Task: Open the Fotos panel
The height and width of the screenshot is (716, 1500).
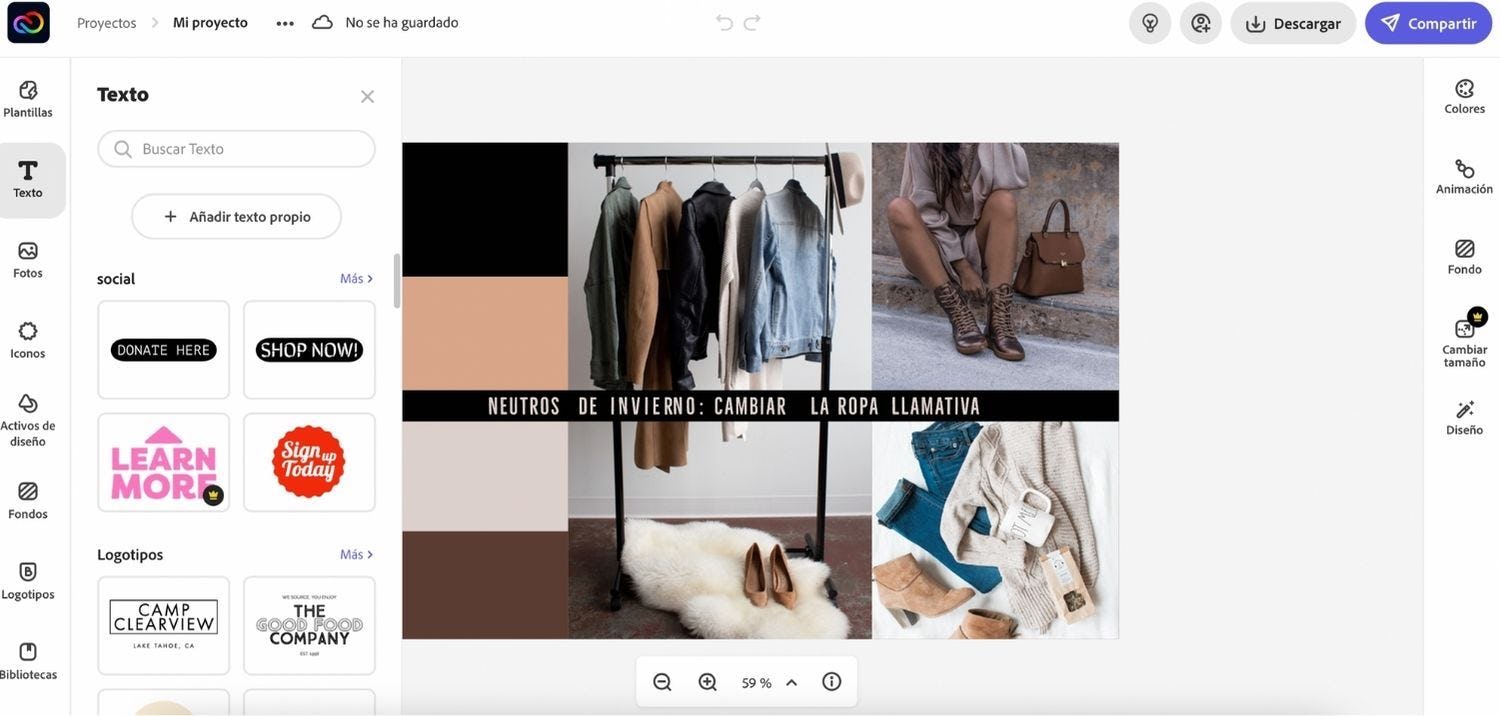Action: (28, 258)
